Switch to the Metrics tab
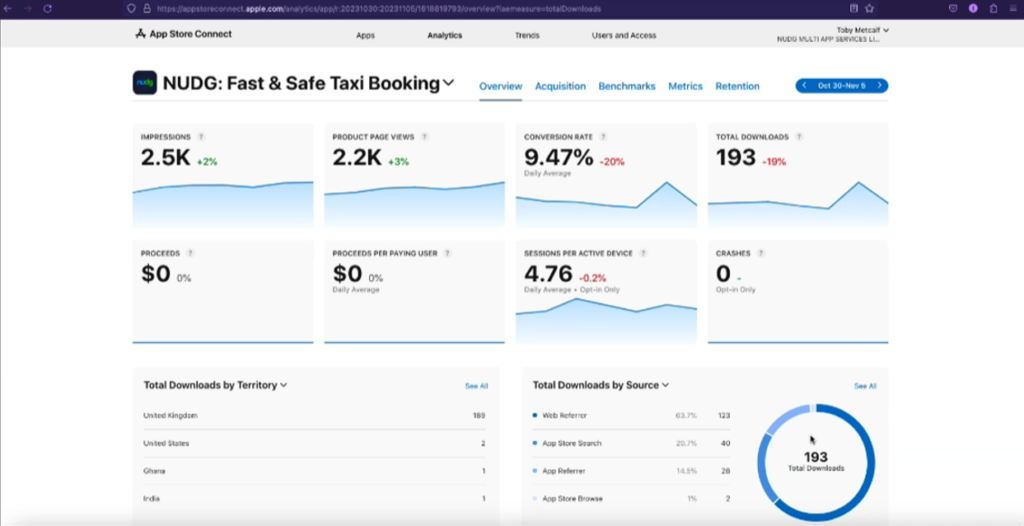This screenshot has width=1024, height=526. click(685, 86)
